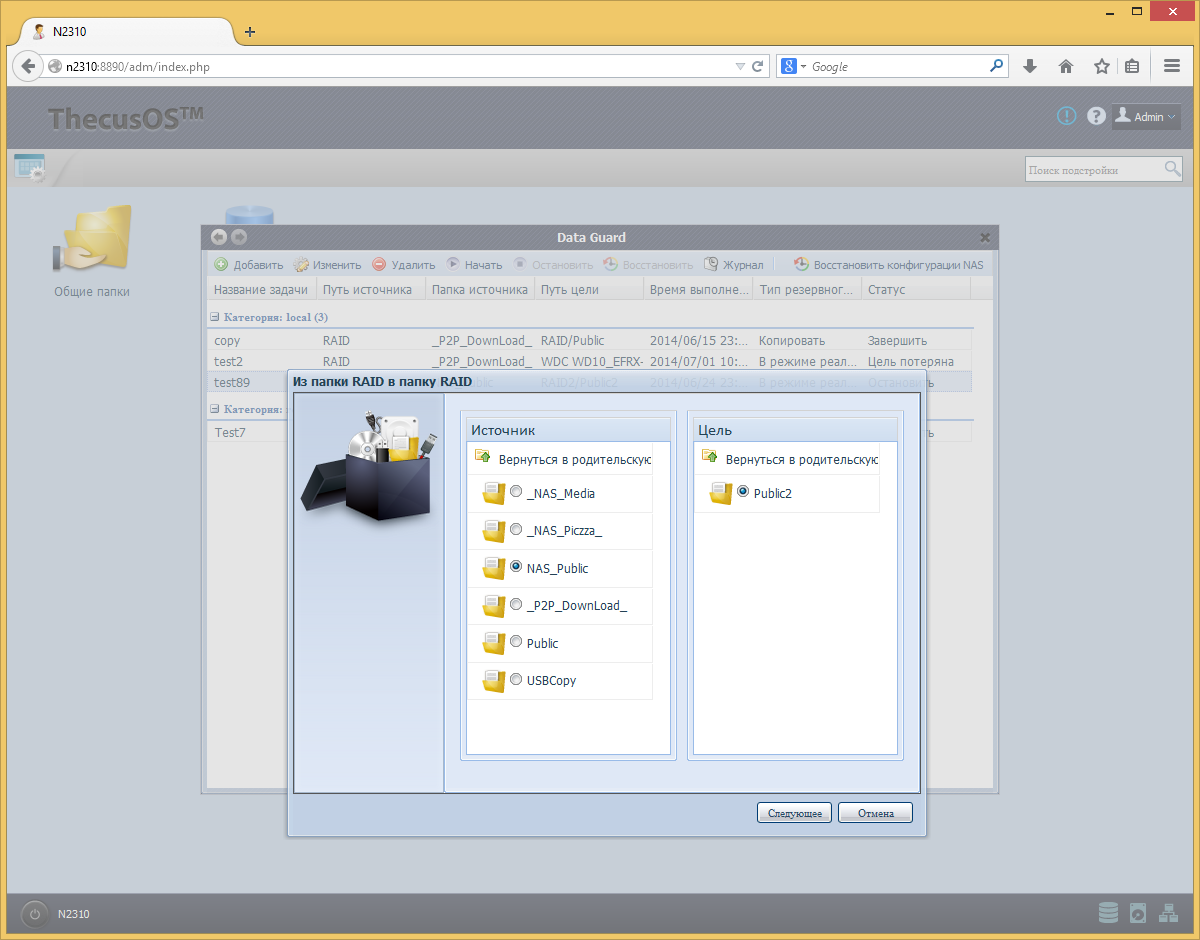The width and height of the screenshot is (1200, 940).
Task: Select the NAS_Public source folder radio
Action: 516,566
